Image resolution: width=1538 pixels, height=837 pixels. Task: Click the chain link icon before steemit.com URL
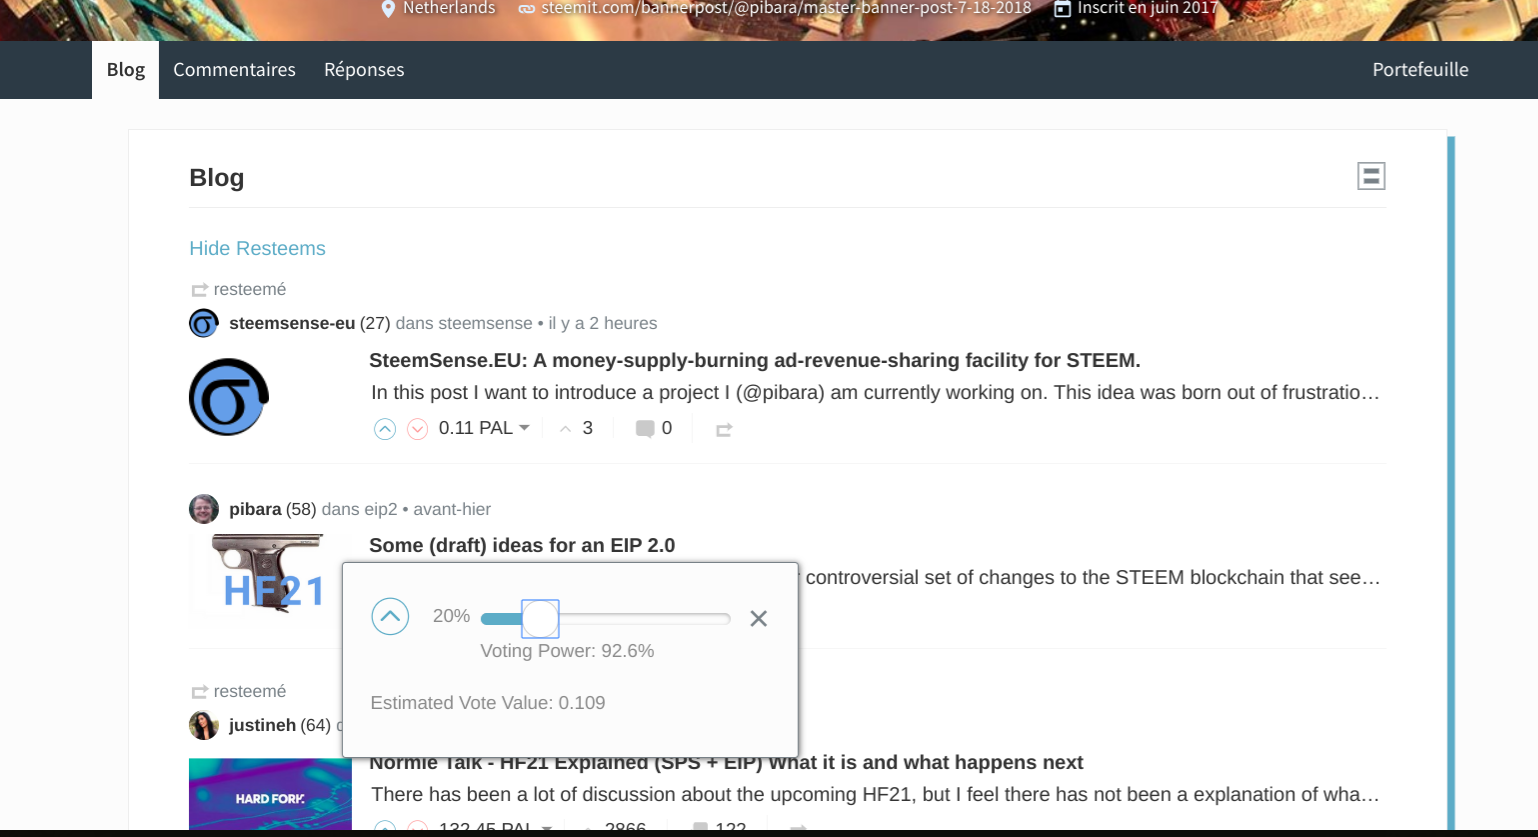point(526,8)
